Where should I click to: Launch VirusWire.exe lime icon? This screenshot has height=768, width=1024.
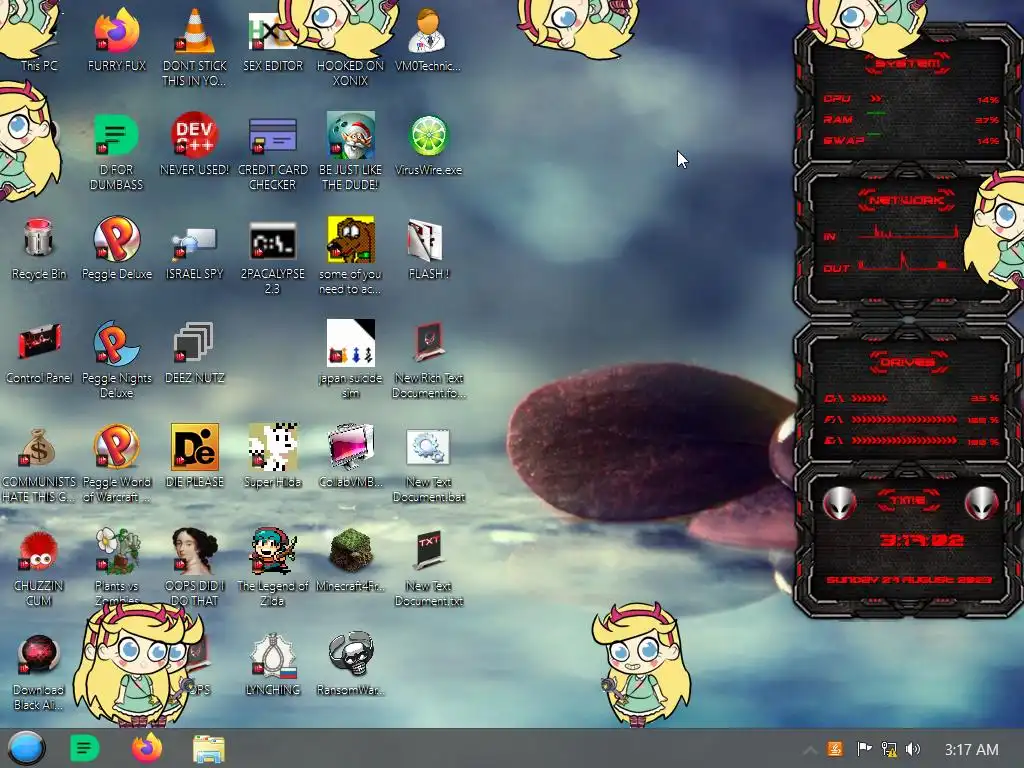(428, 136)
